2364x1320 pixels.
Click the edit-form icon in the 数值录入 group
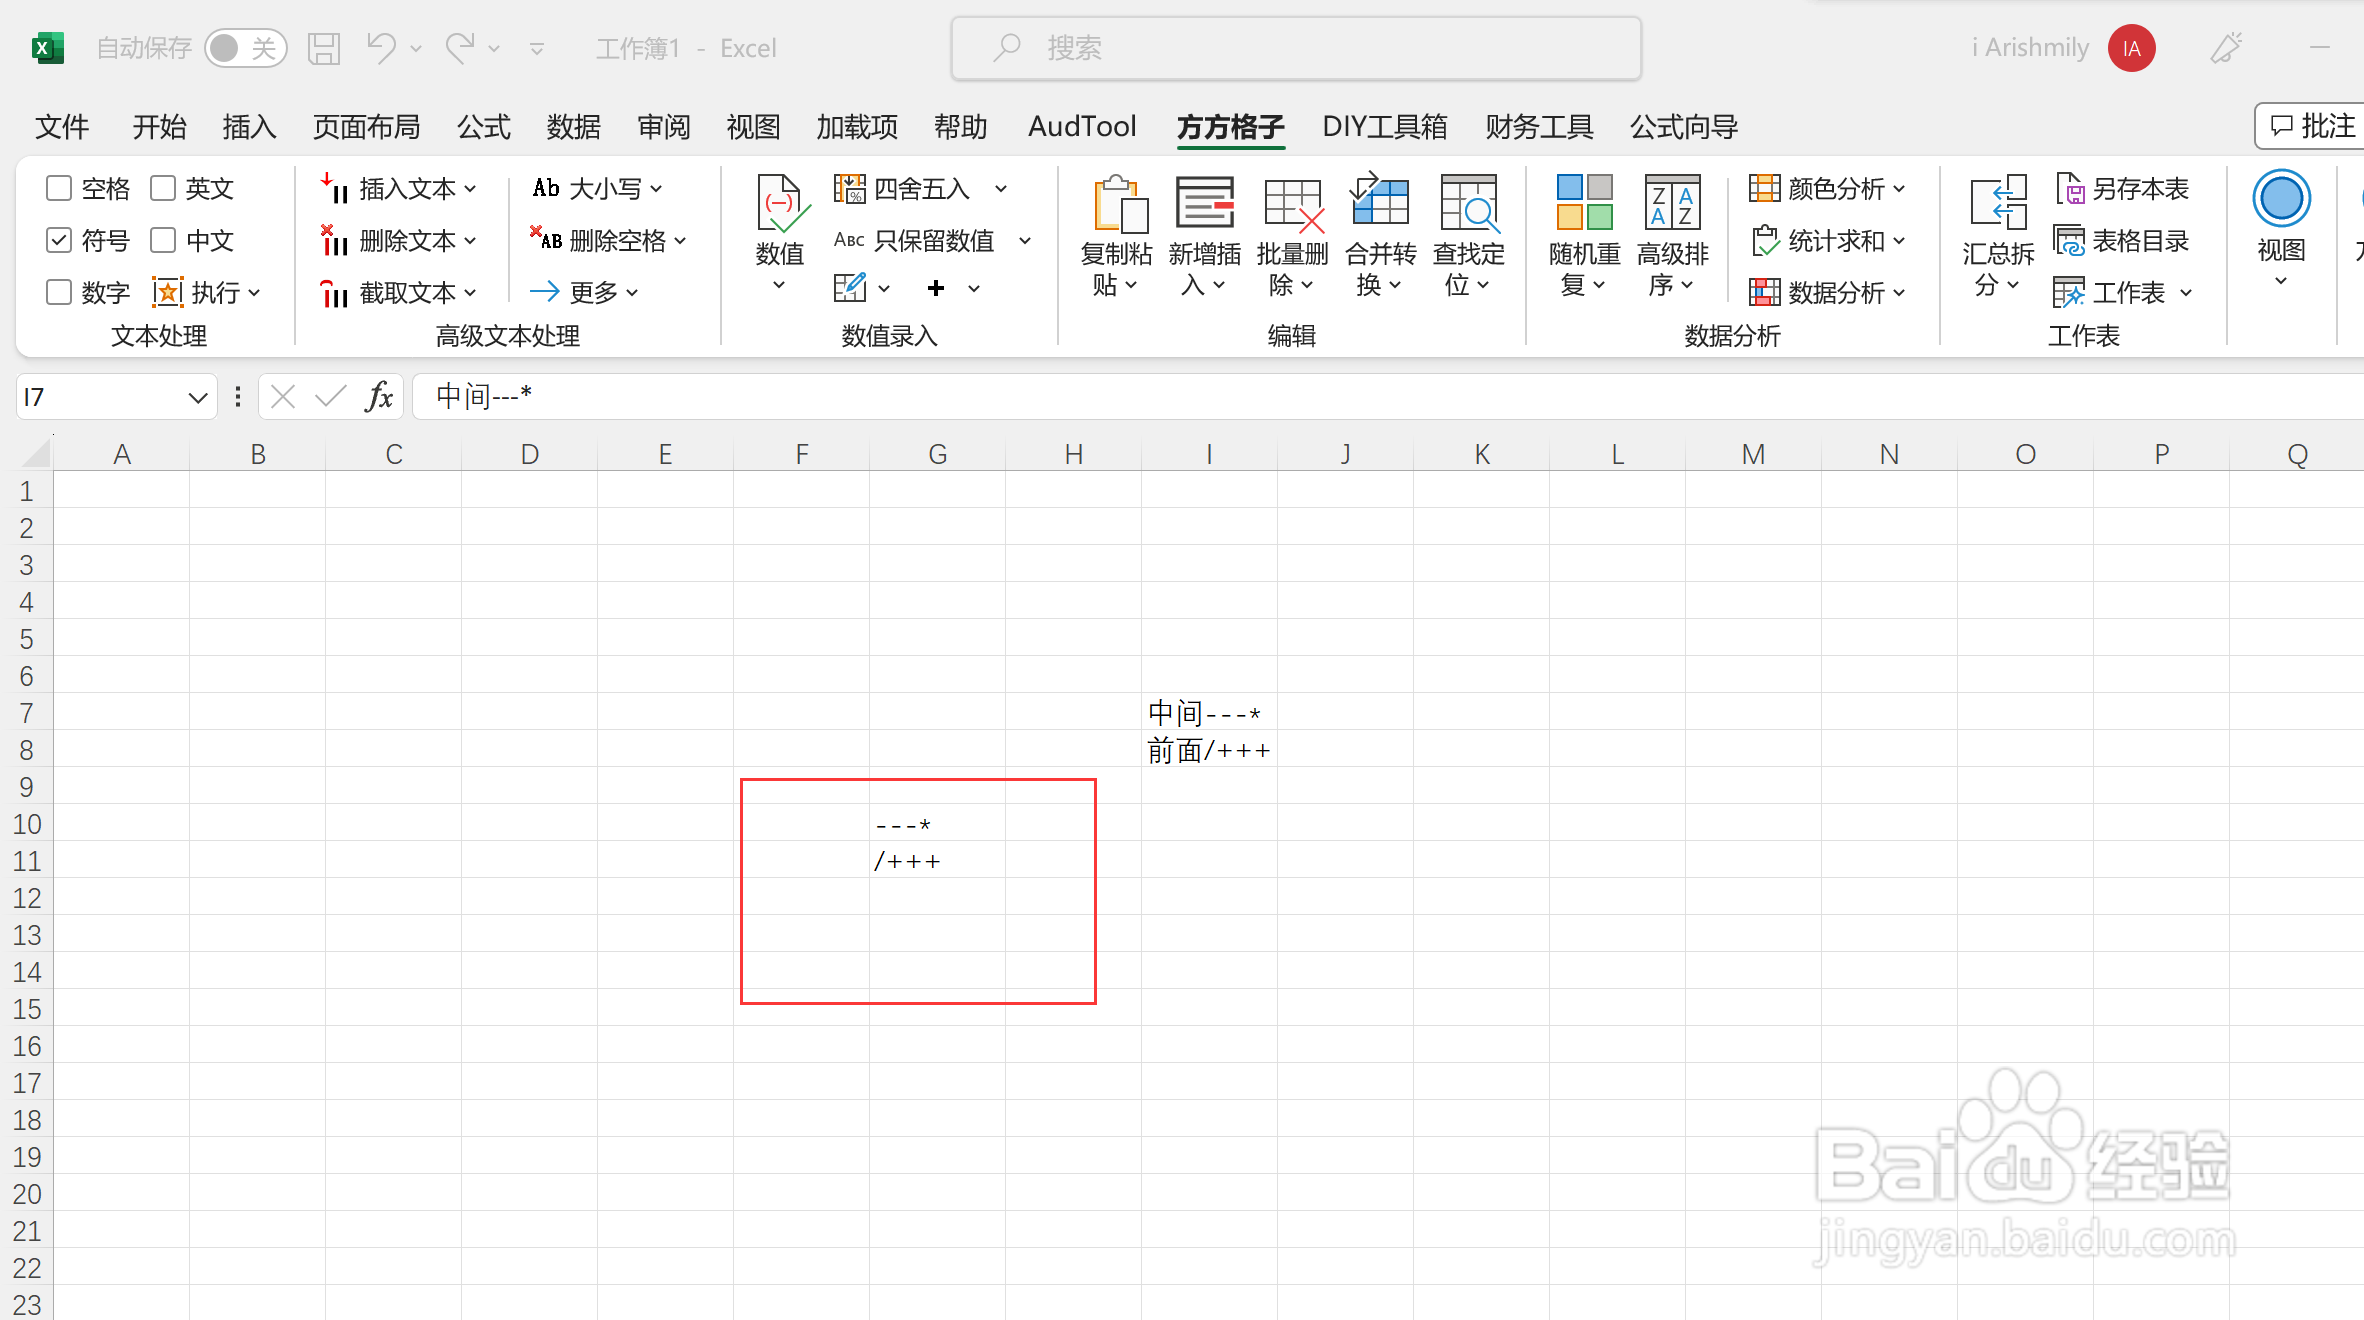point(850,288)
